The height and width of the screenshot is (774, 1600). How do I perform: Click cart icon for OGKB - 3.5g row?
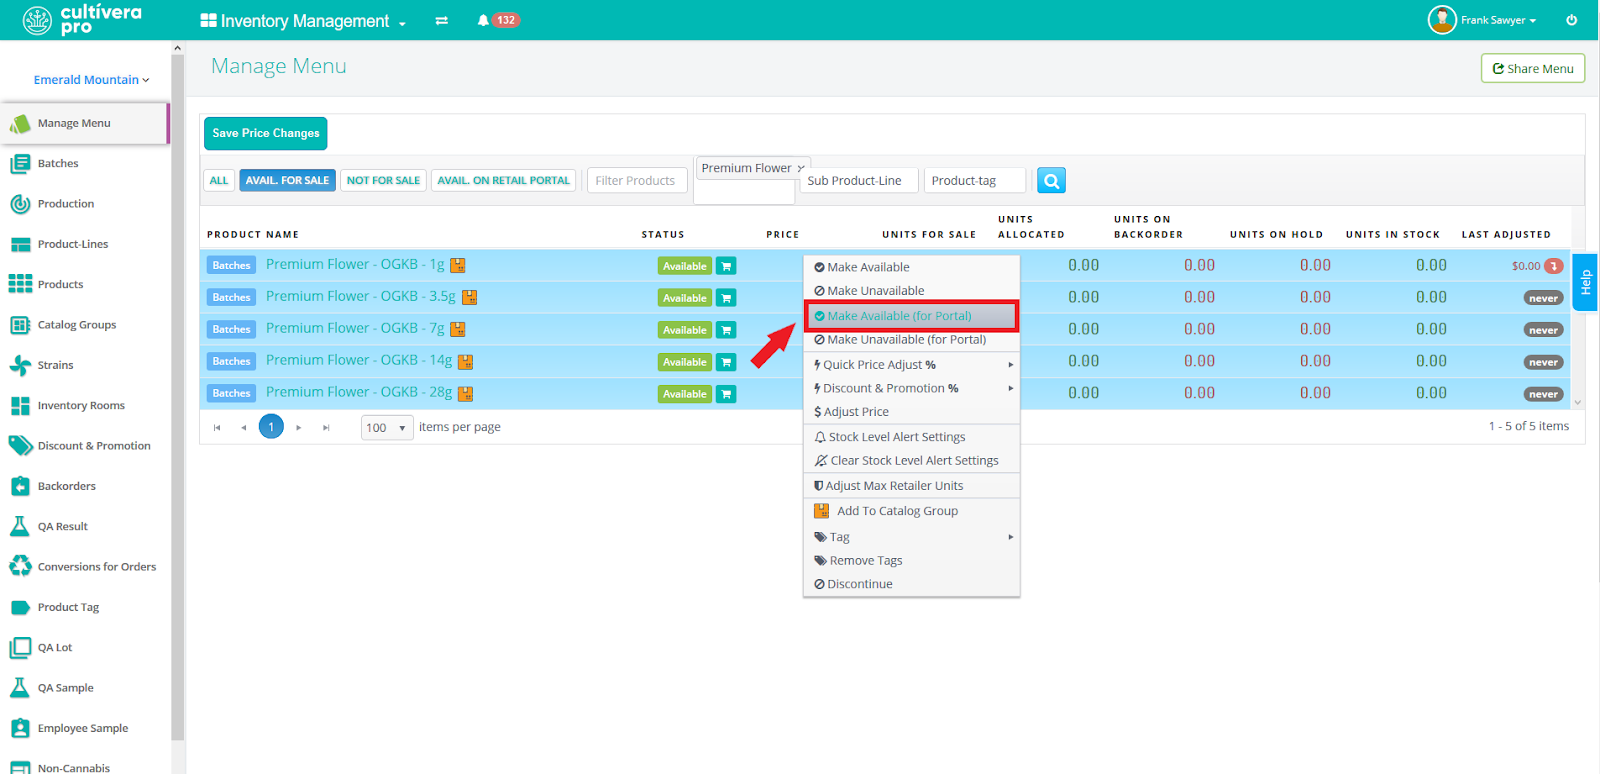[726, 298]
